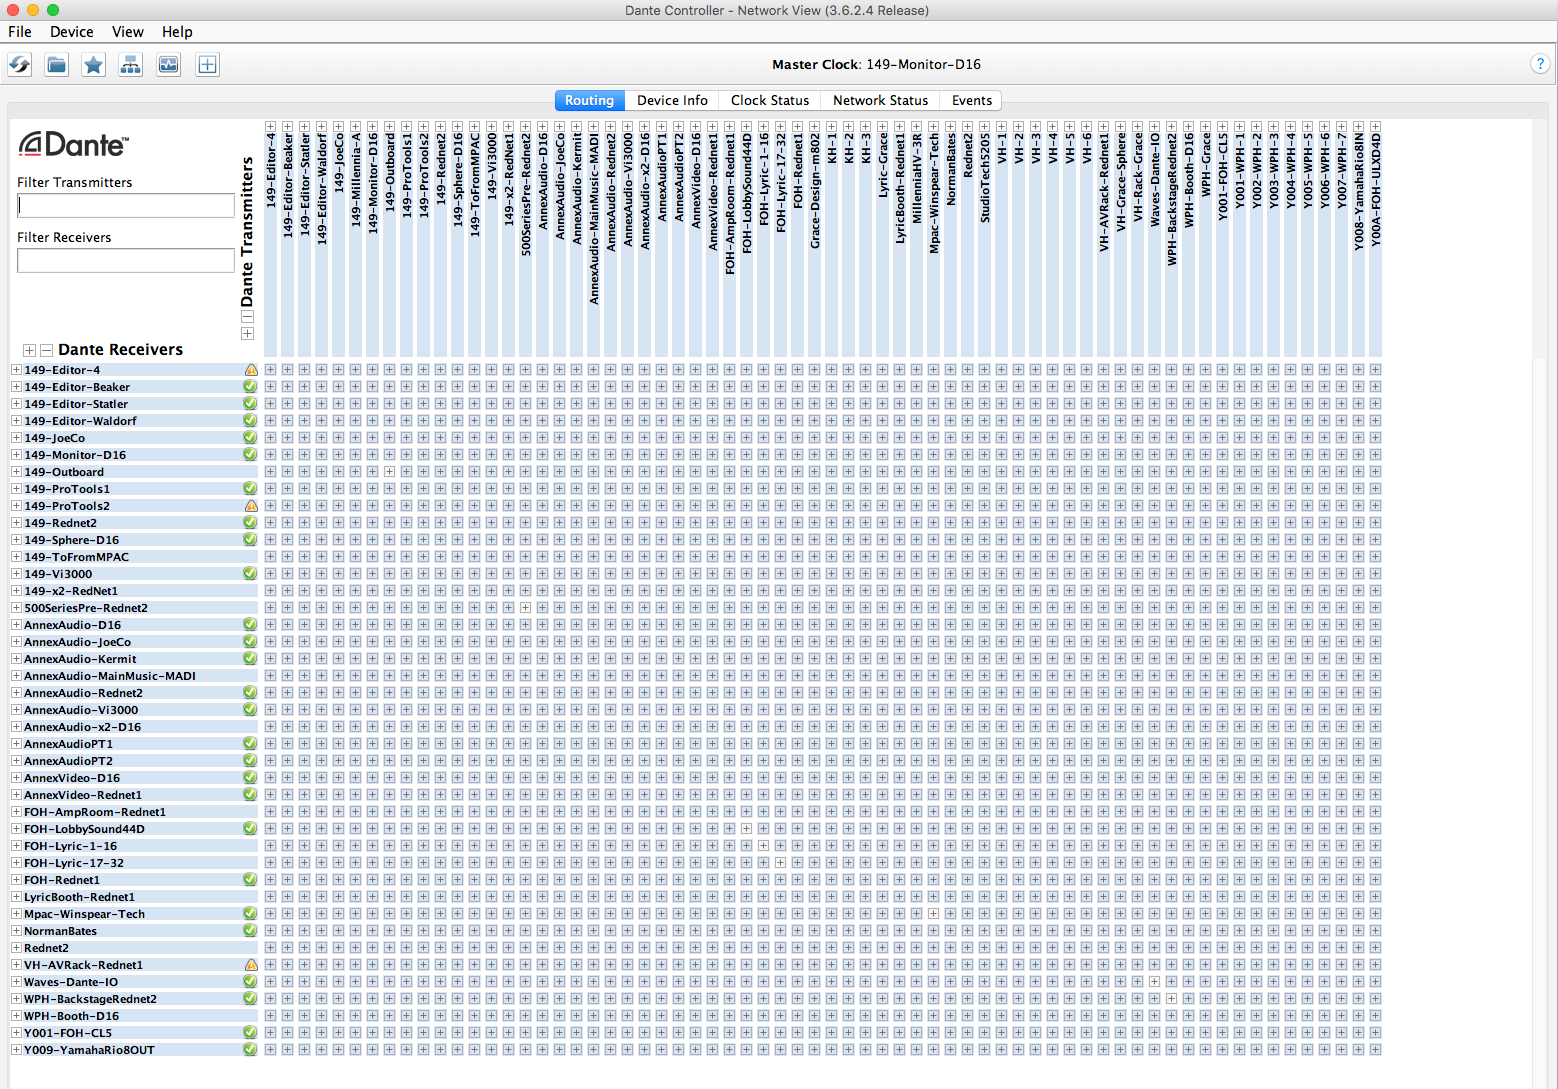Image resolution: width=1558 pixels, height=1089 pixels.
Task: Click the green check on AnnexAudioPT1 row
Action: coord(250,744)
